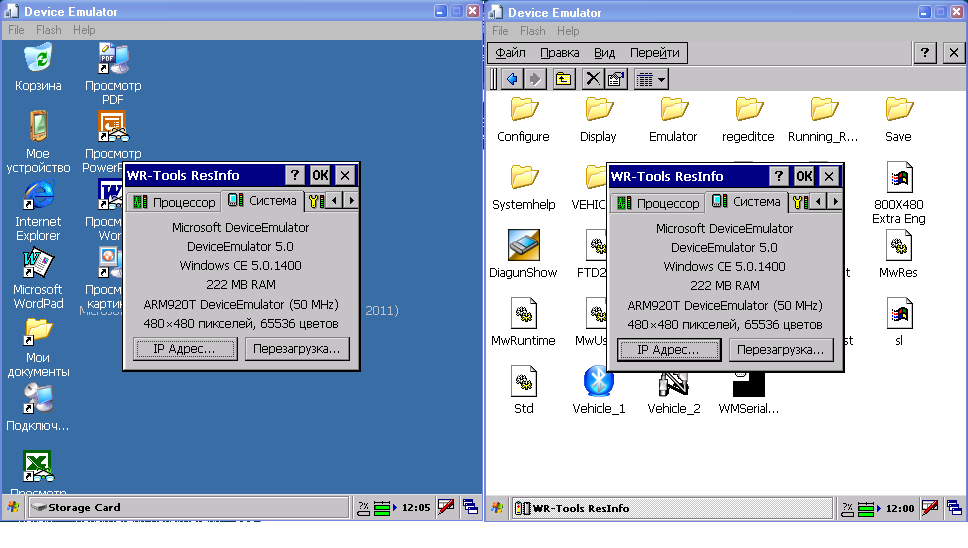Open Корзина recycle bin icon in left emulator
The height and width of the screenshot is (548, 968).
(38, 67)
